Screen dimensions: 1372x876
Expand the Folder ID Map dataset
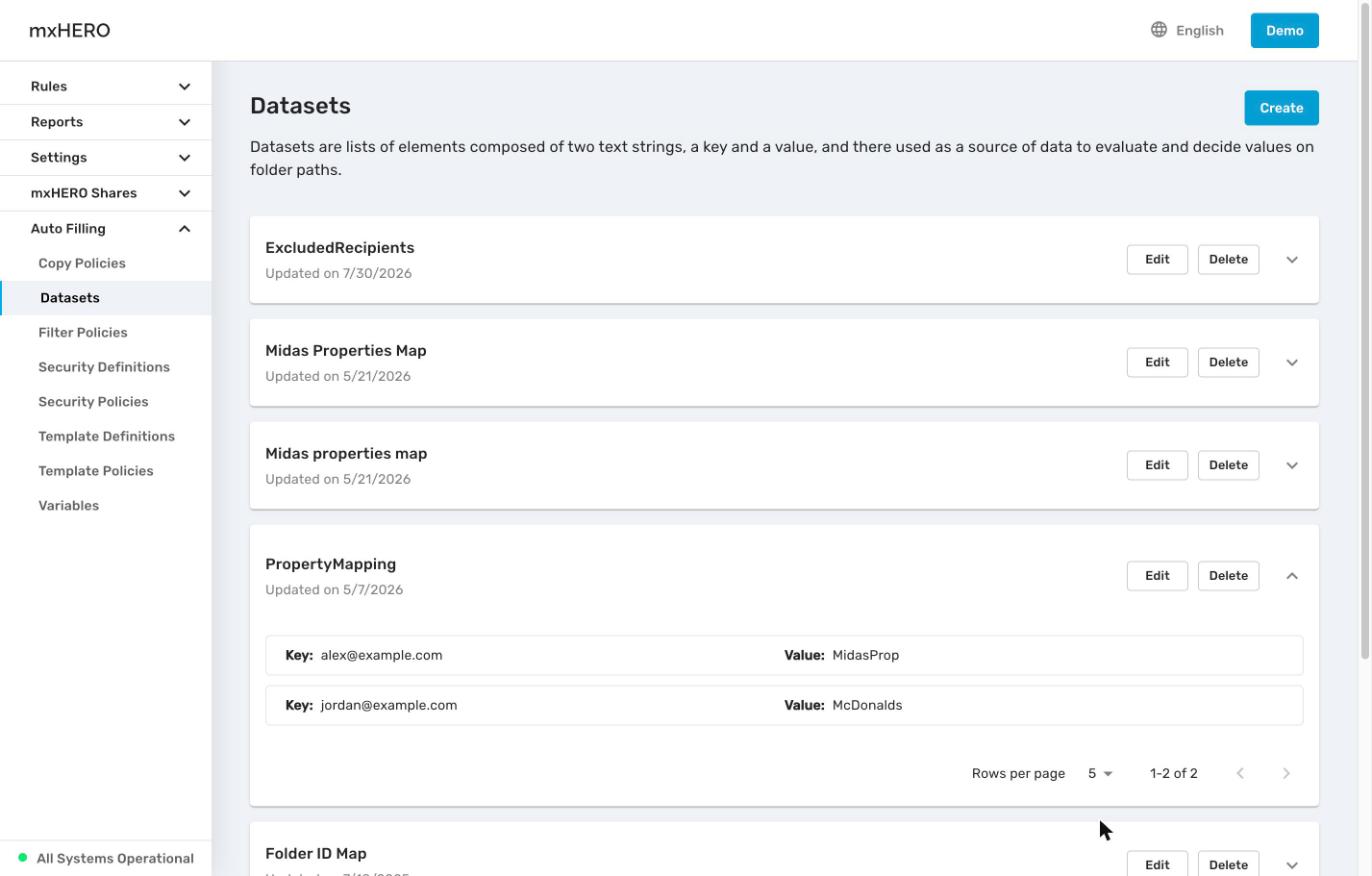pos(1292,865)
